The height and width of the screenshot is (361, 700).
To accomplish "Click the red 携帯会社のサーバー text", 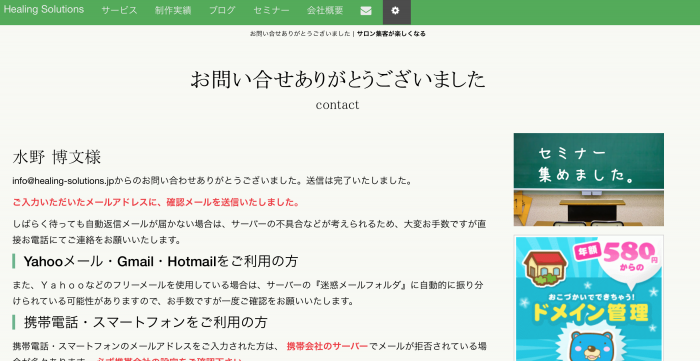I will click(x=327, y=346).
